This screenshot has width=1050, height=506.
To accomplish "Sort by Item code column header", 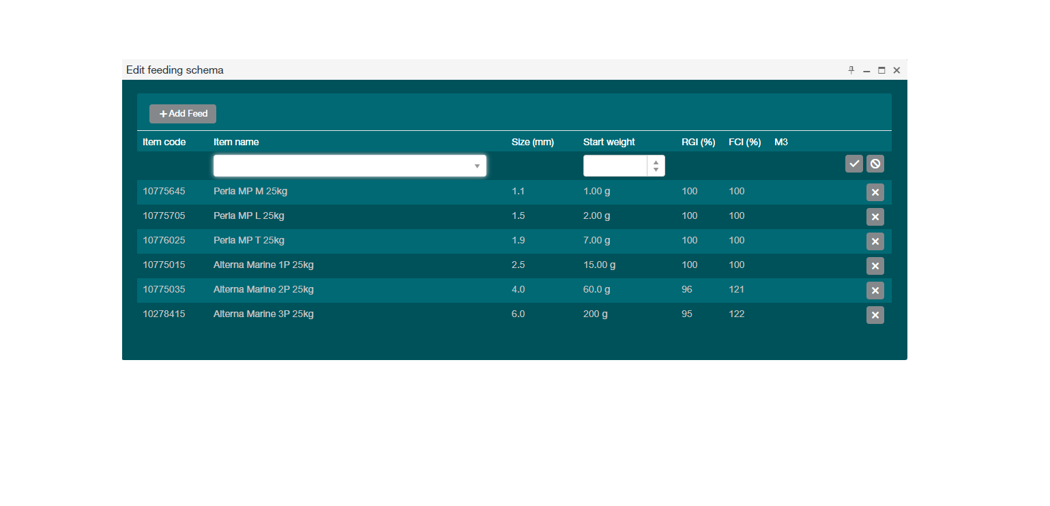I will [x=164, y=142].
